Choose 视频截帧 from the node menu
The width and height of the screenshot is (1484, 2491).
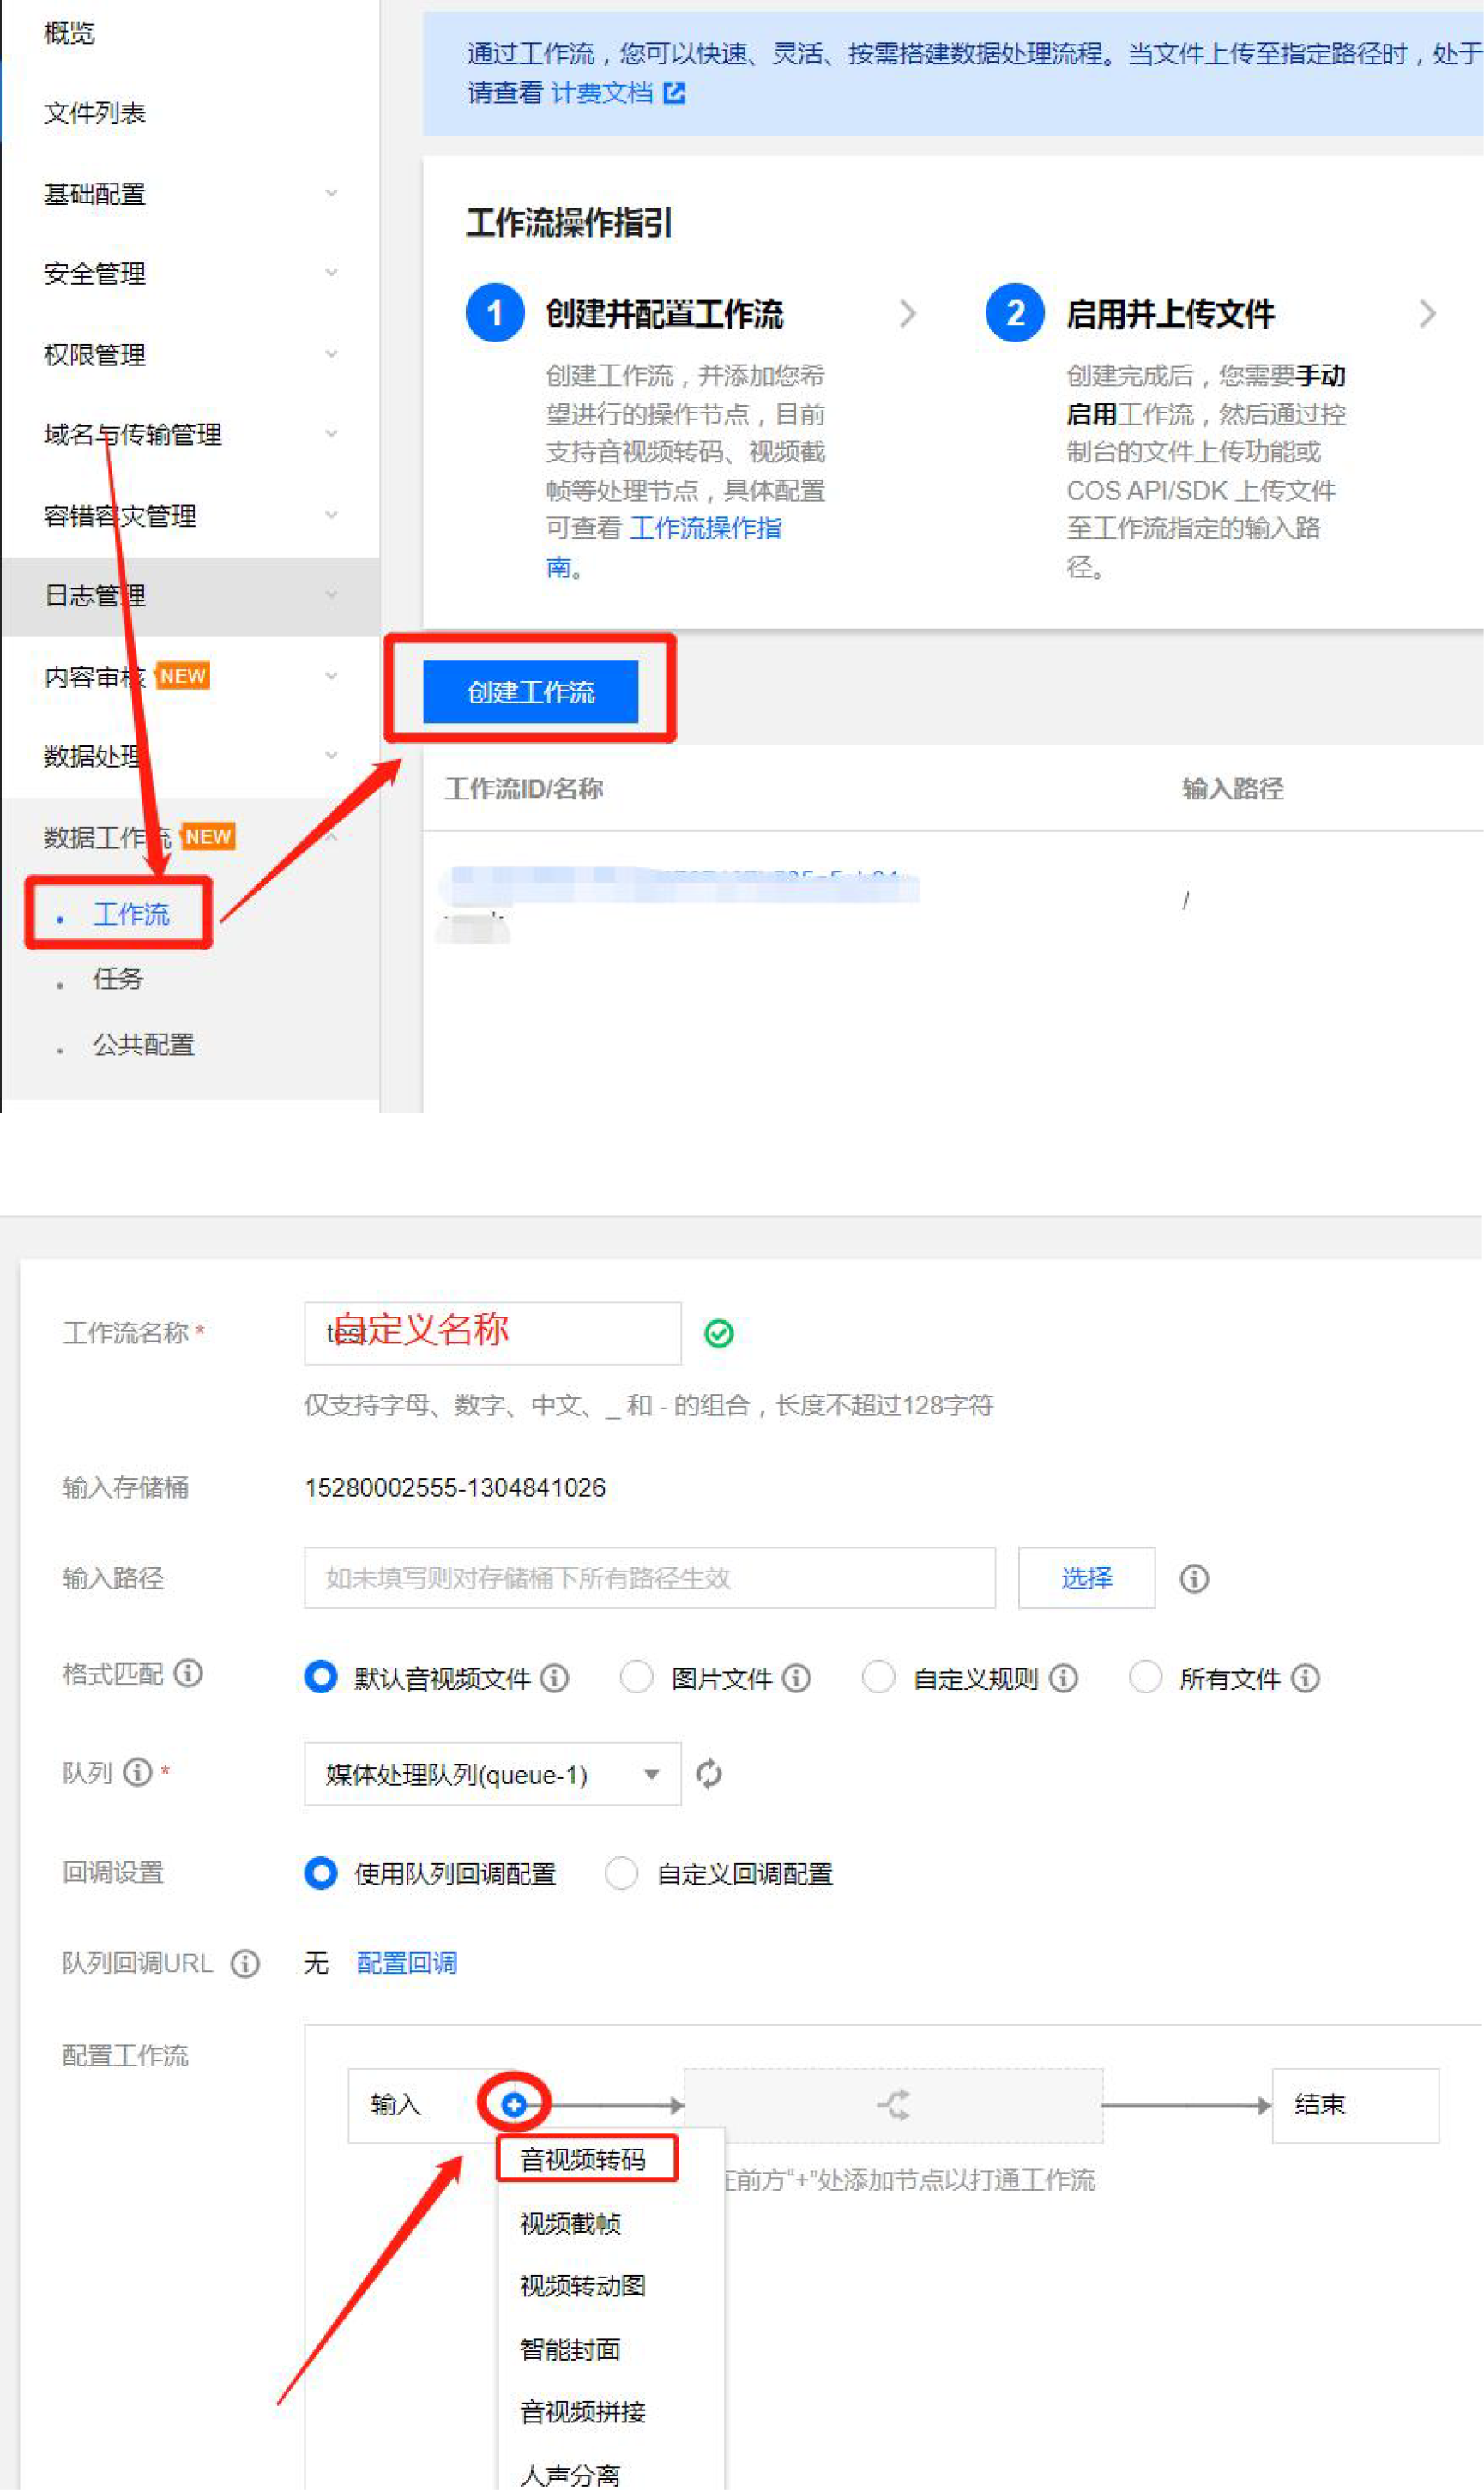point(571,2223)
